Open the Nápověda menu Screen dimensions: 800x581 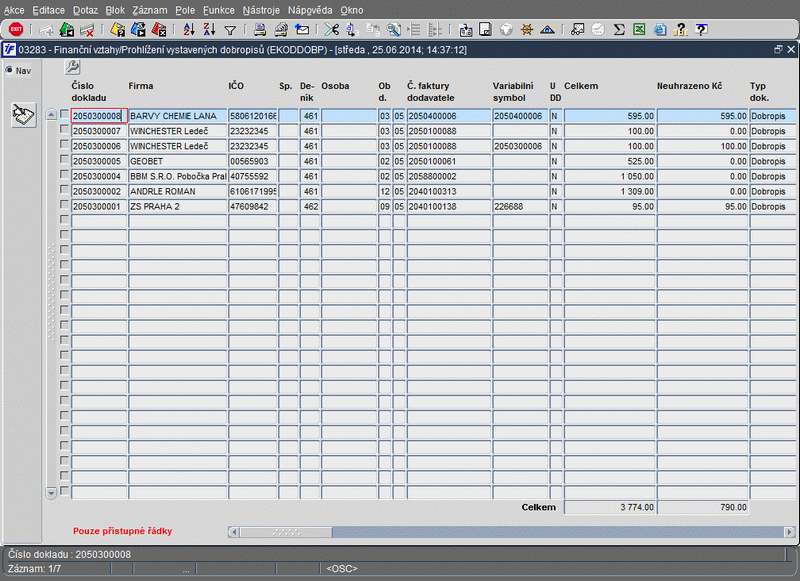[x=310, y=10]
